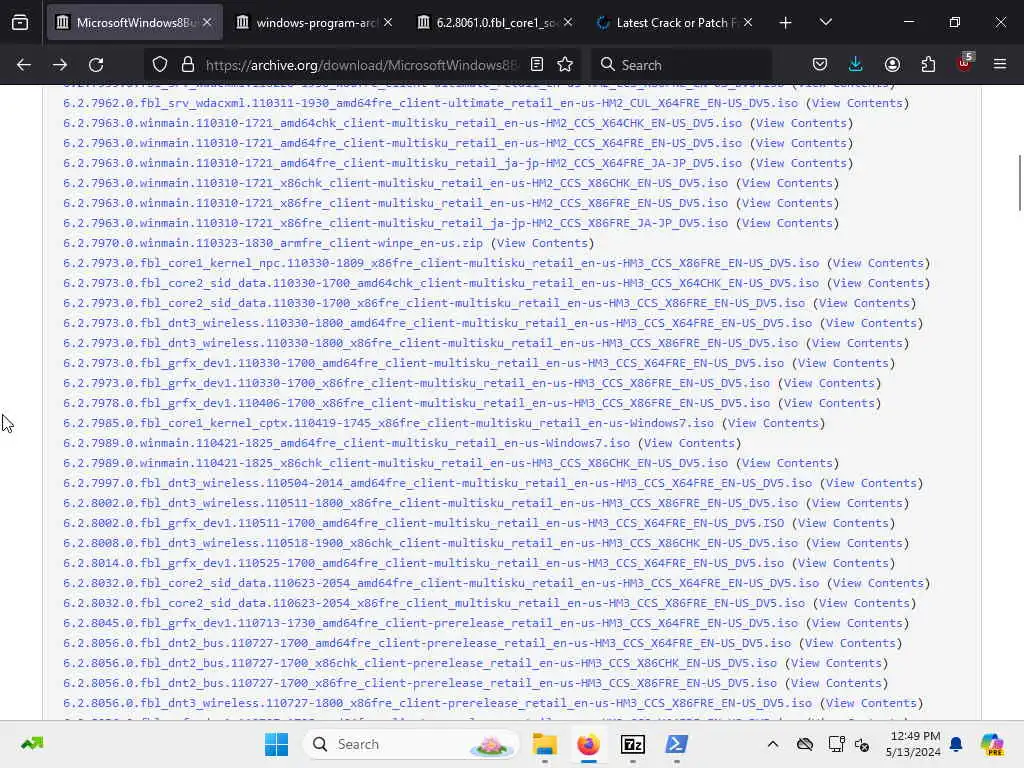View Contents of 6.2.8056.0 fbl_dnt3_wireless iso
The height and width of the screenshot is (768, 1024).
[871, 703]
